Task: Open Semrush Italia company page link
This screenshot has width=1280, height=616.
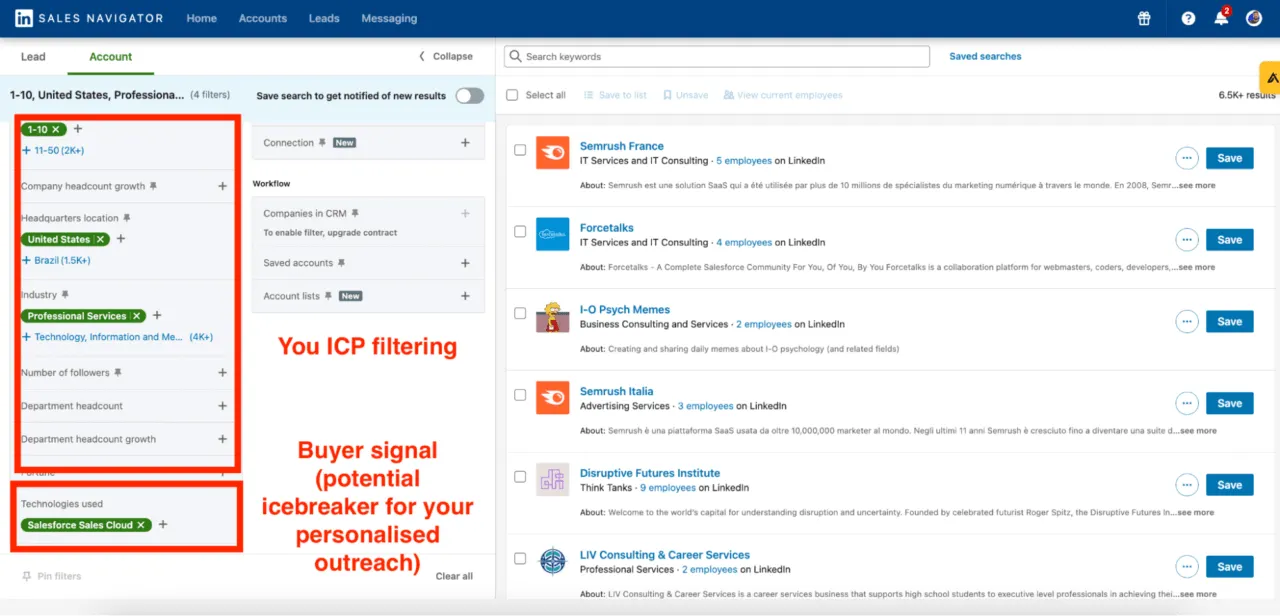Action: [616, 391]
